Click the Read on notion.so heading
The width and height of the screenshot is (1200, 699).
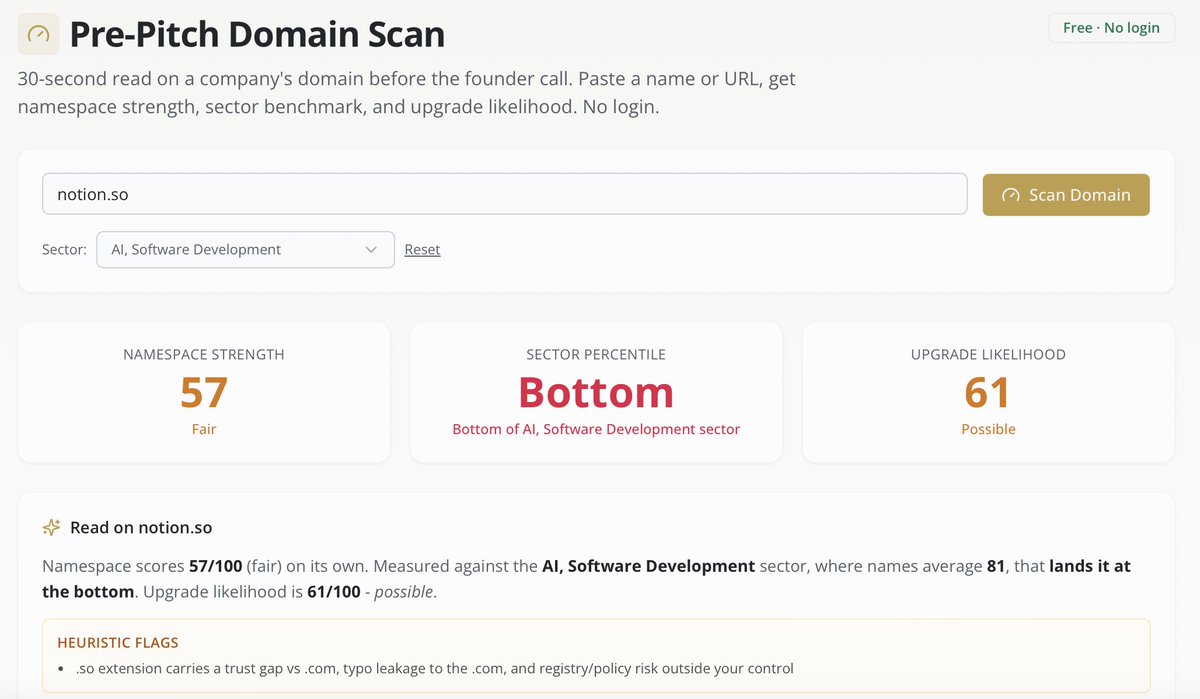point(141,527)
